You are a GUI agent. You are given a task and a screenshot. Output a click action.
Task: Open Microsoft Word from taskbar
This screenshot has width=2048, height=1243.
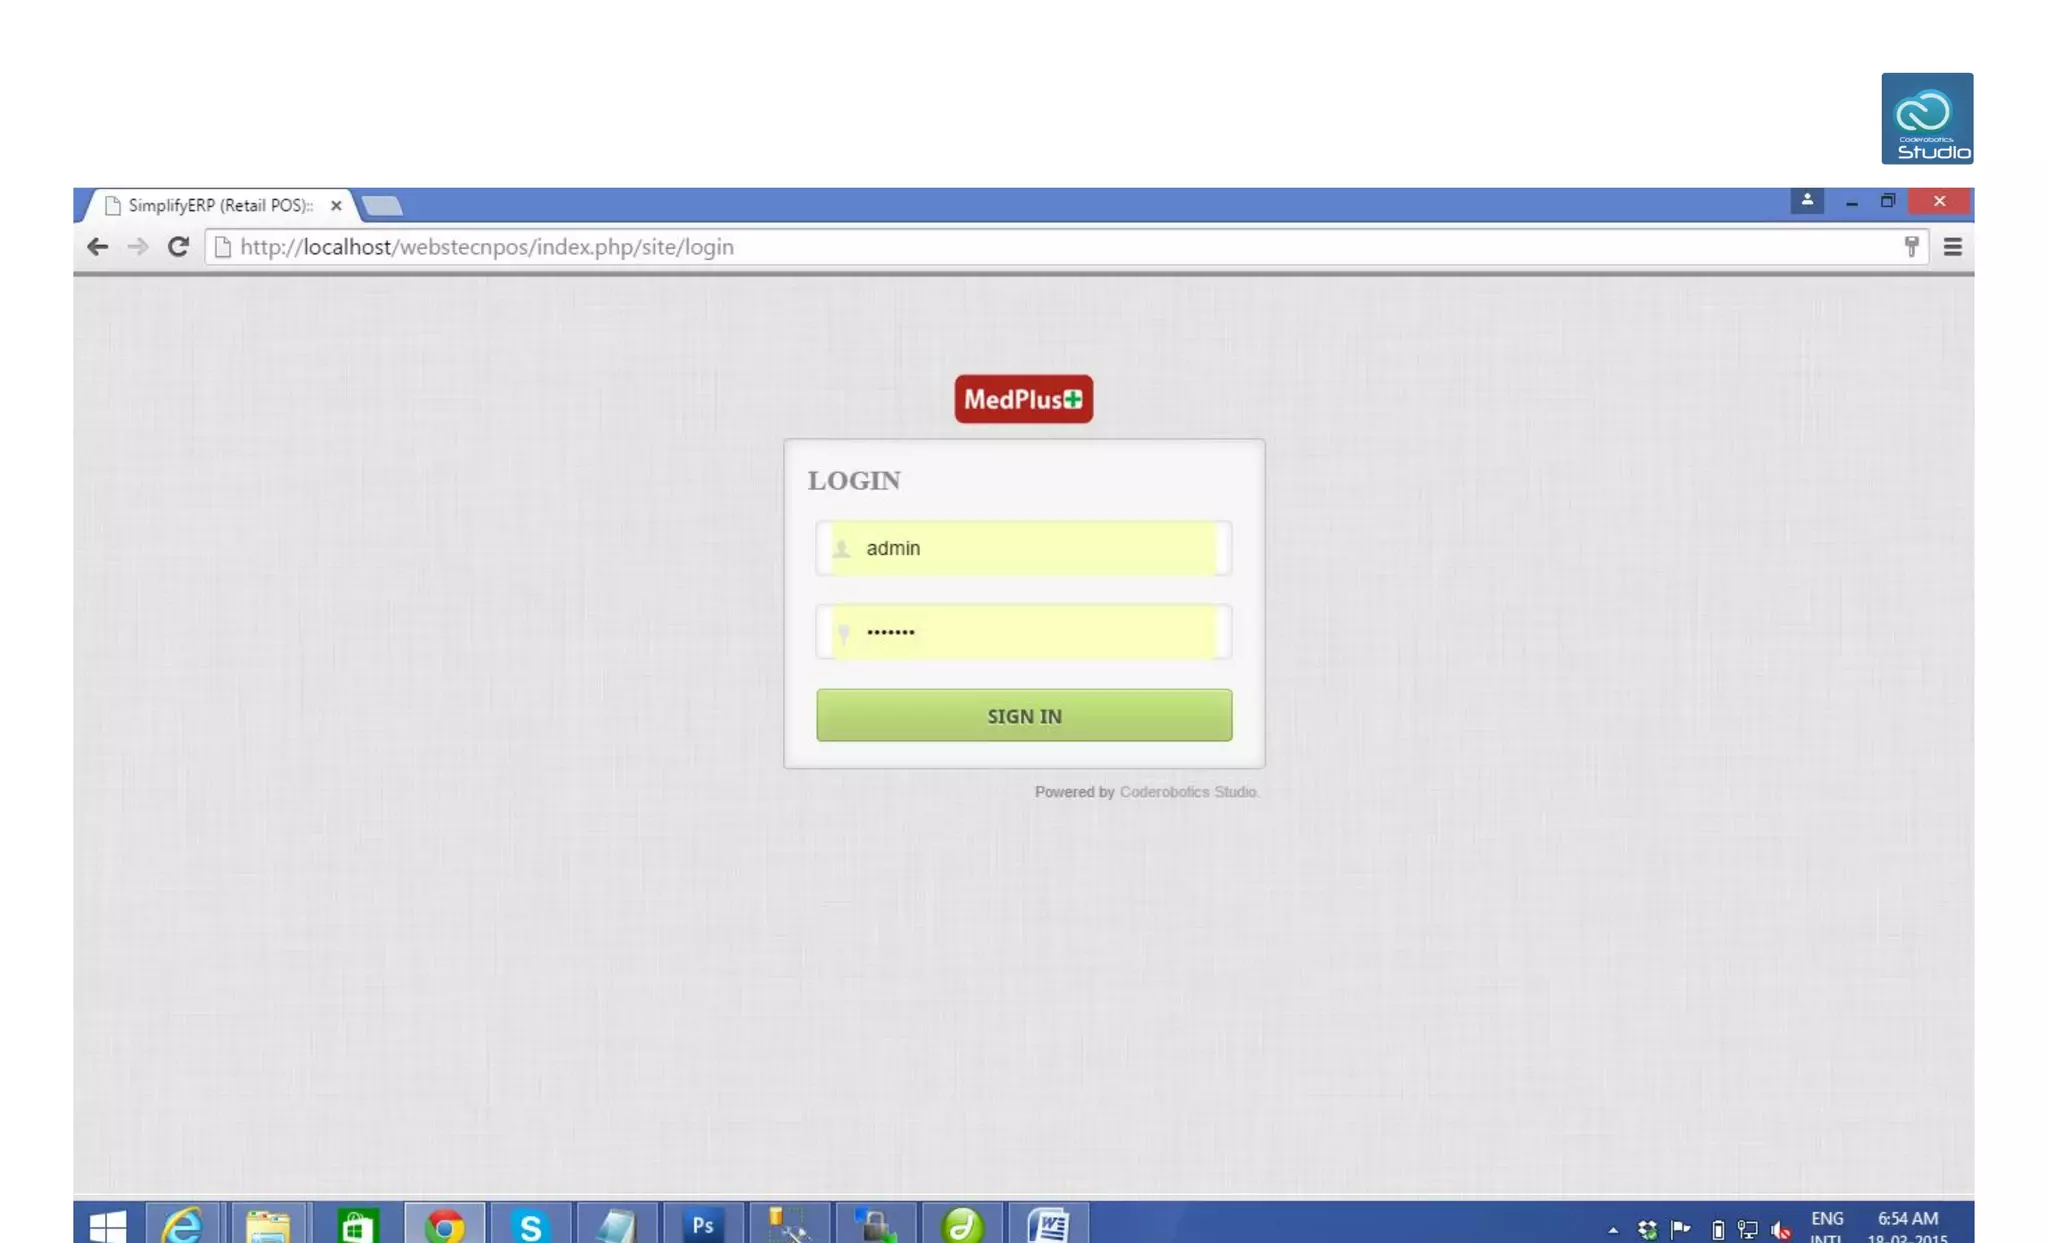pos(1048,1224)
